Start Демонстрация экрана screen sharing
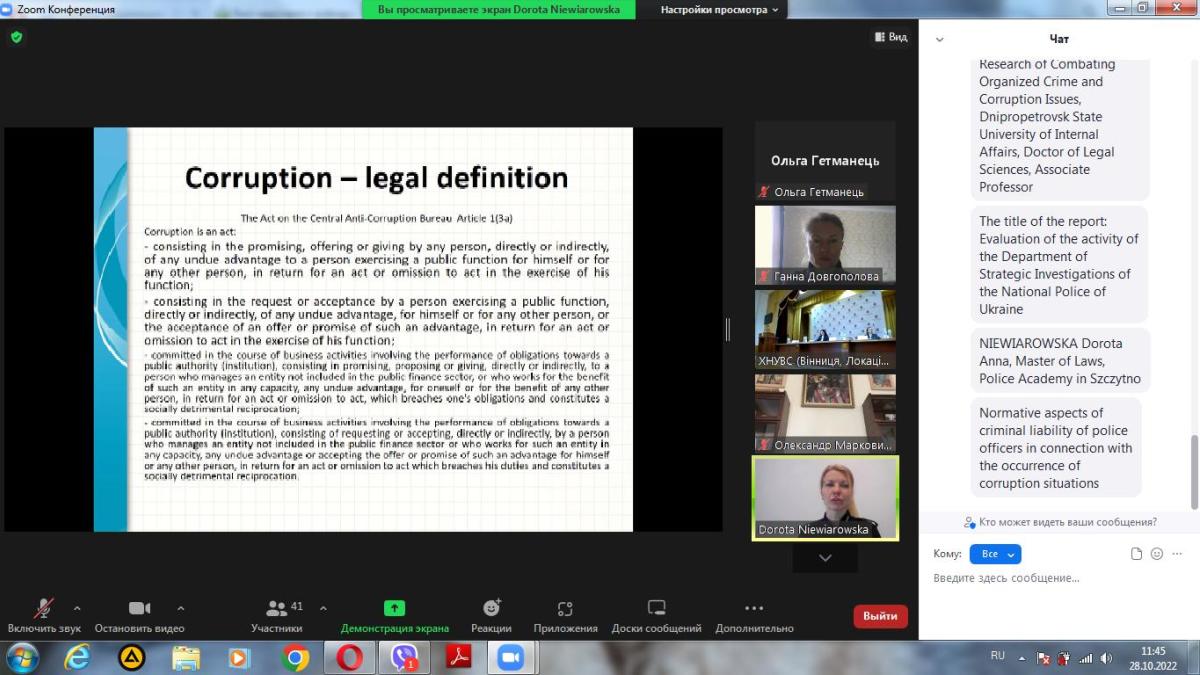Viewport: 1200px width, 675px height. coord(394,609)
